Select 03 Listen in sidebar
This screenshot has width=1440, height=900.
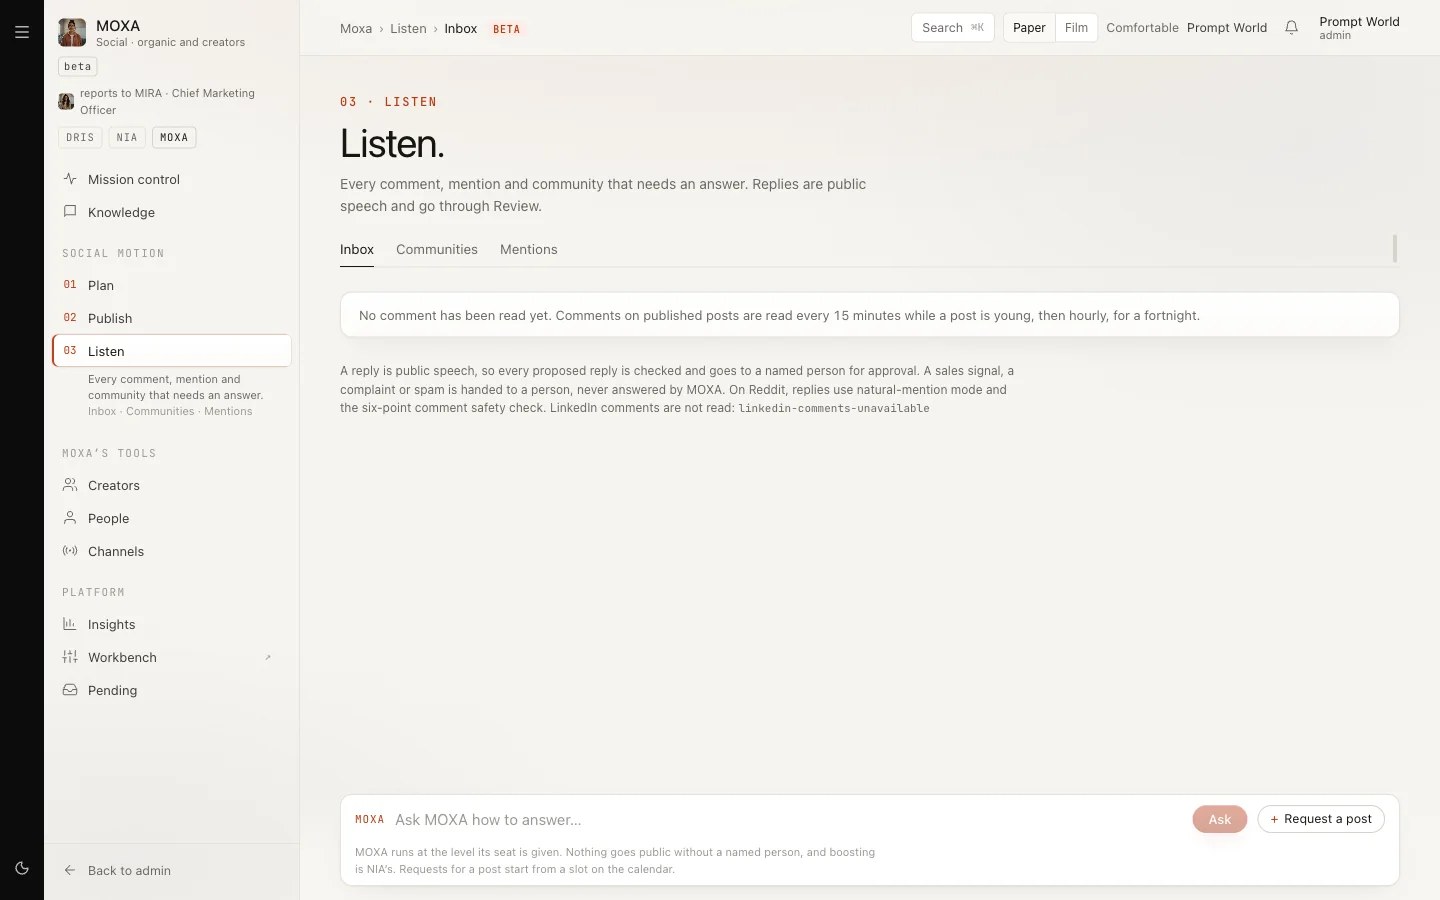(x=172, y=351)
